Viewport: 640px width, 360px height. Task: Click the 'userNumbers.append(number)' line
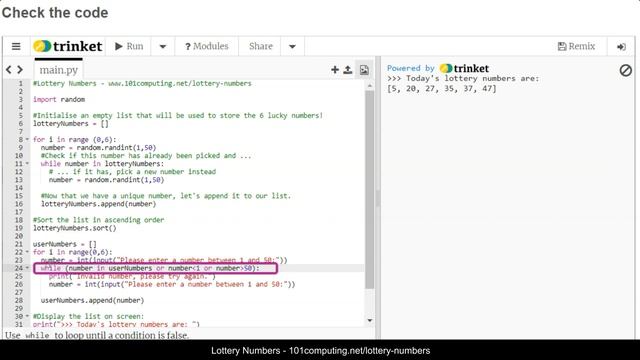point(93,300)
